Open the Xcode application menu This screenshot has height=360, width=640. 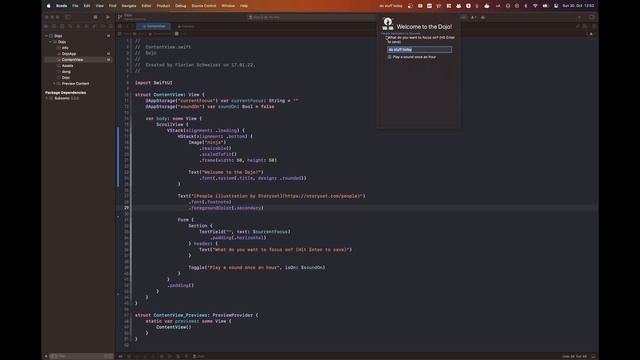pos(61,6)
